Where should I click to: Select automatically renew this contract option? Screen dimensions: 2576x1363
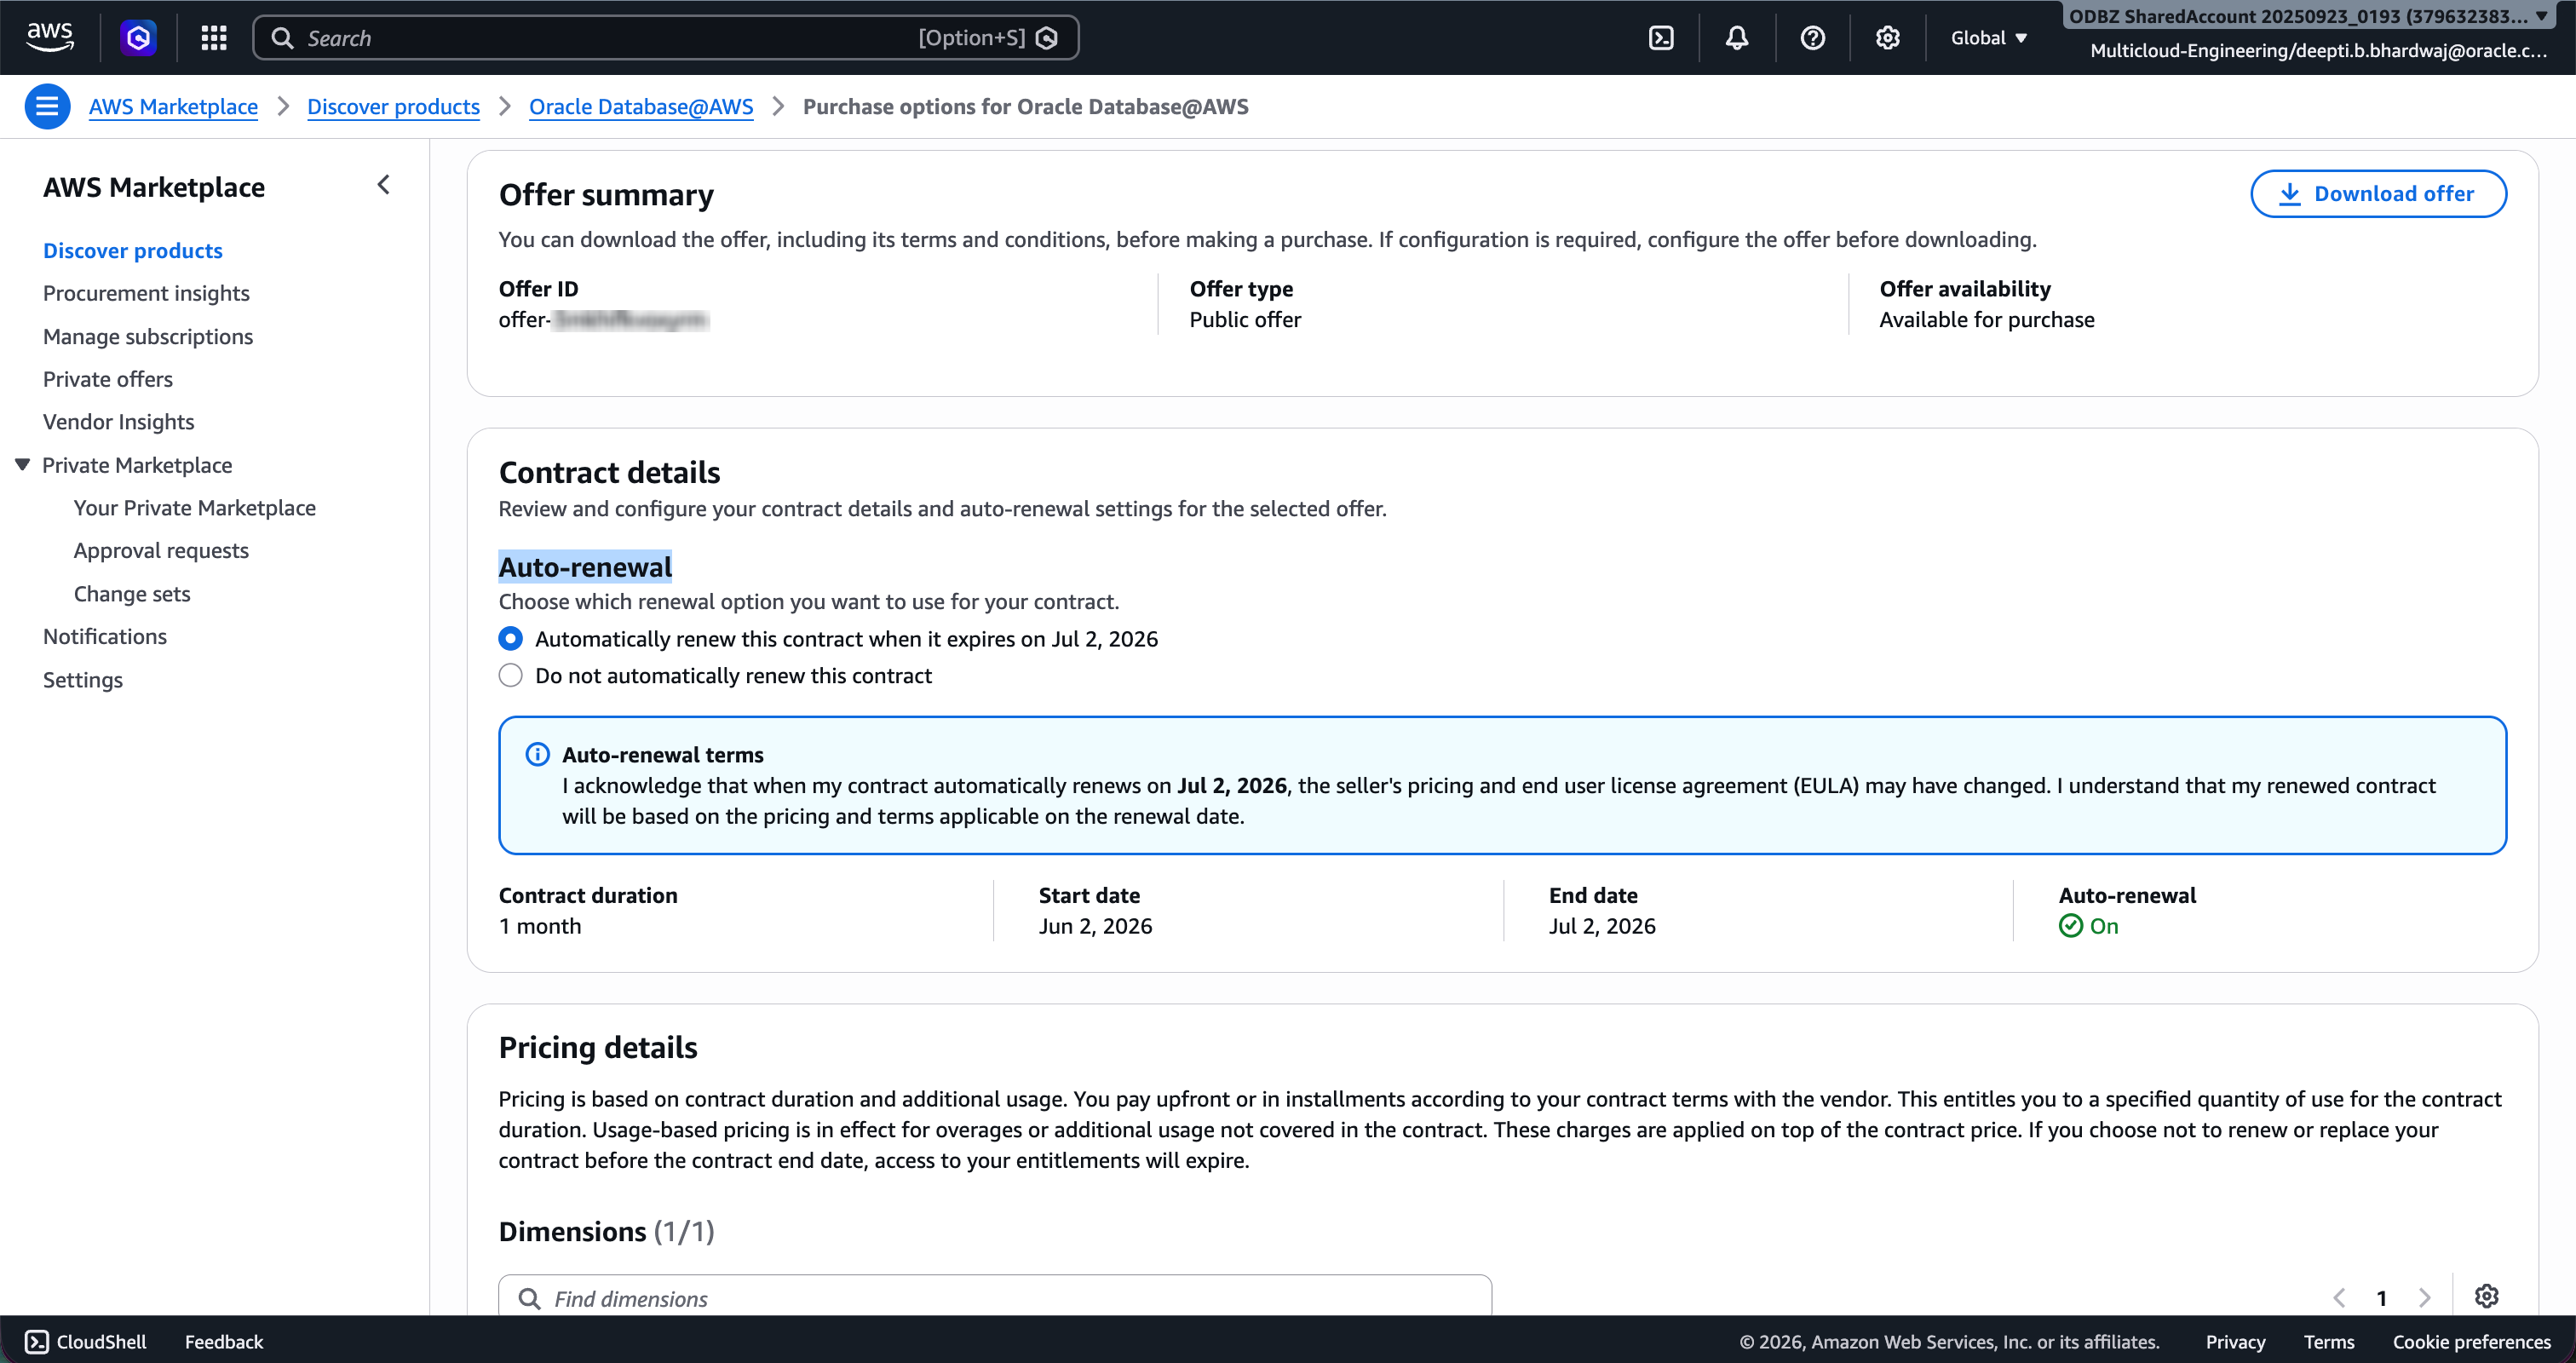[x=510, y=639]
